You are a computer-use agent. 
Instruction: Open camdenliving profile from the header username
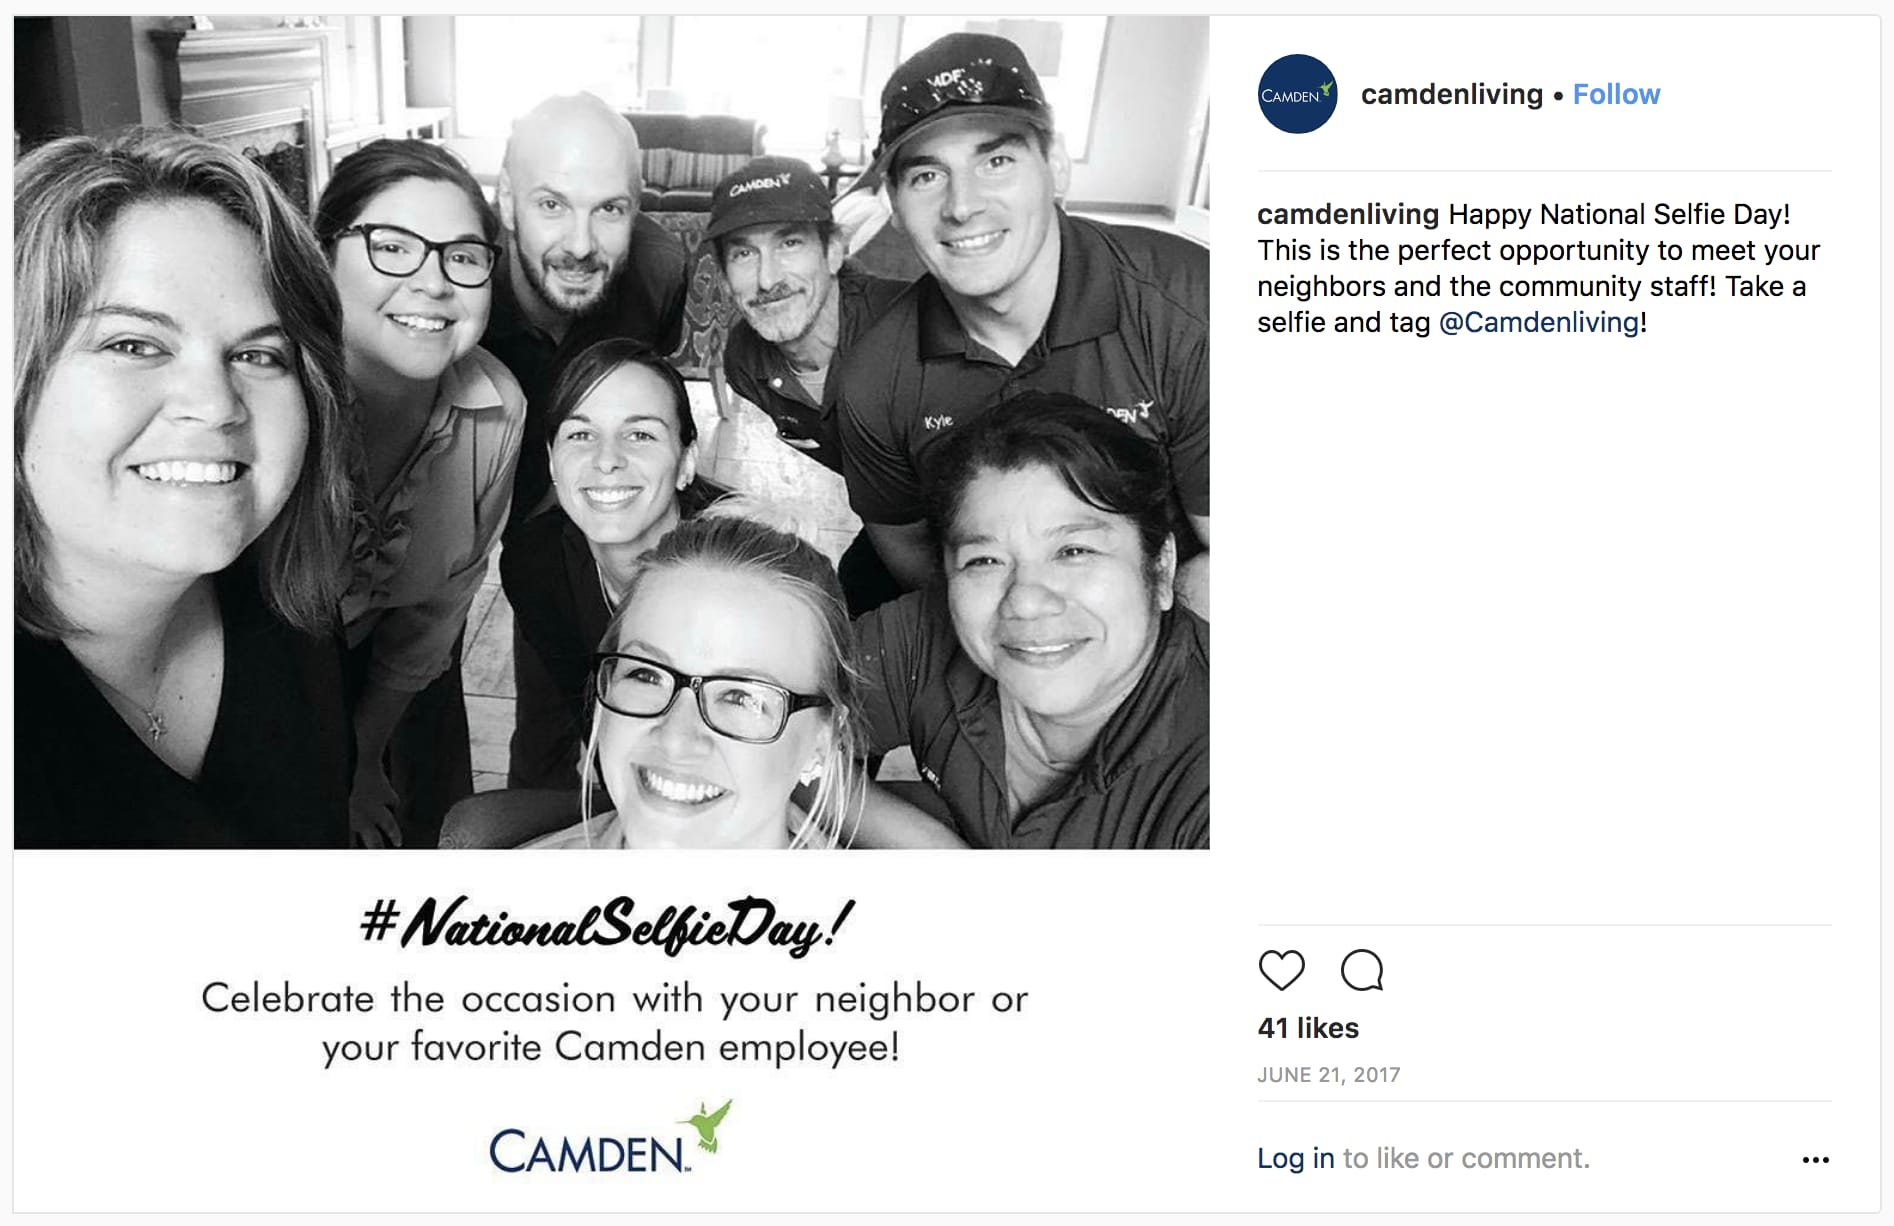coord(1451,94)
